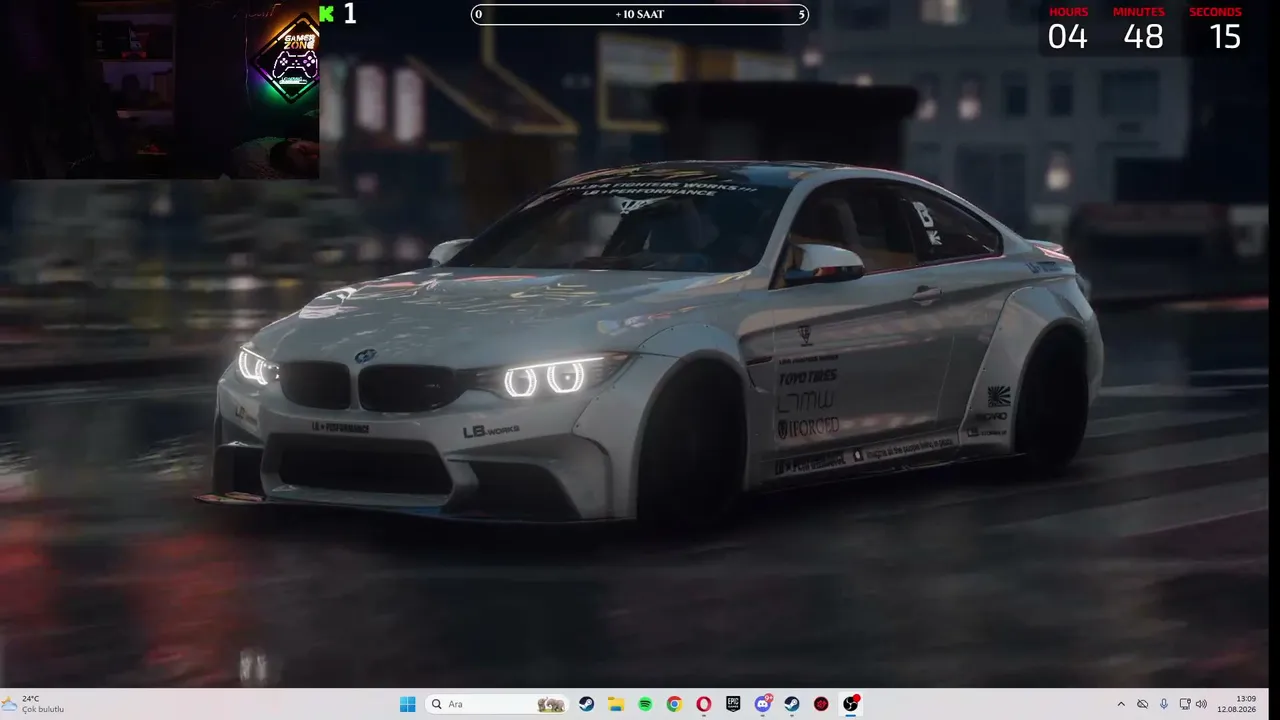Screen dimensions: 1280x720
Task: Click the minutes value 48 in the timer
Action: 1143,37
